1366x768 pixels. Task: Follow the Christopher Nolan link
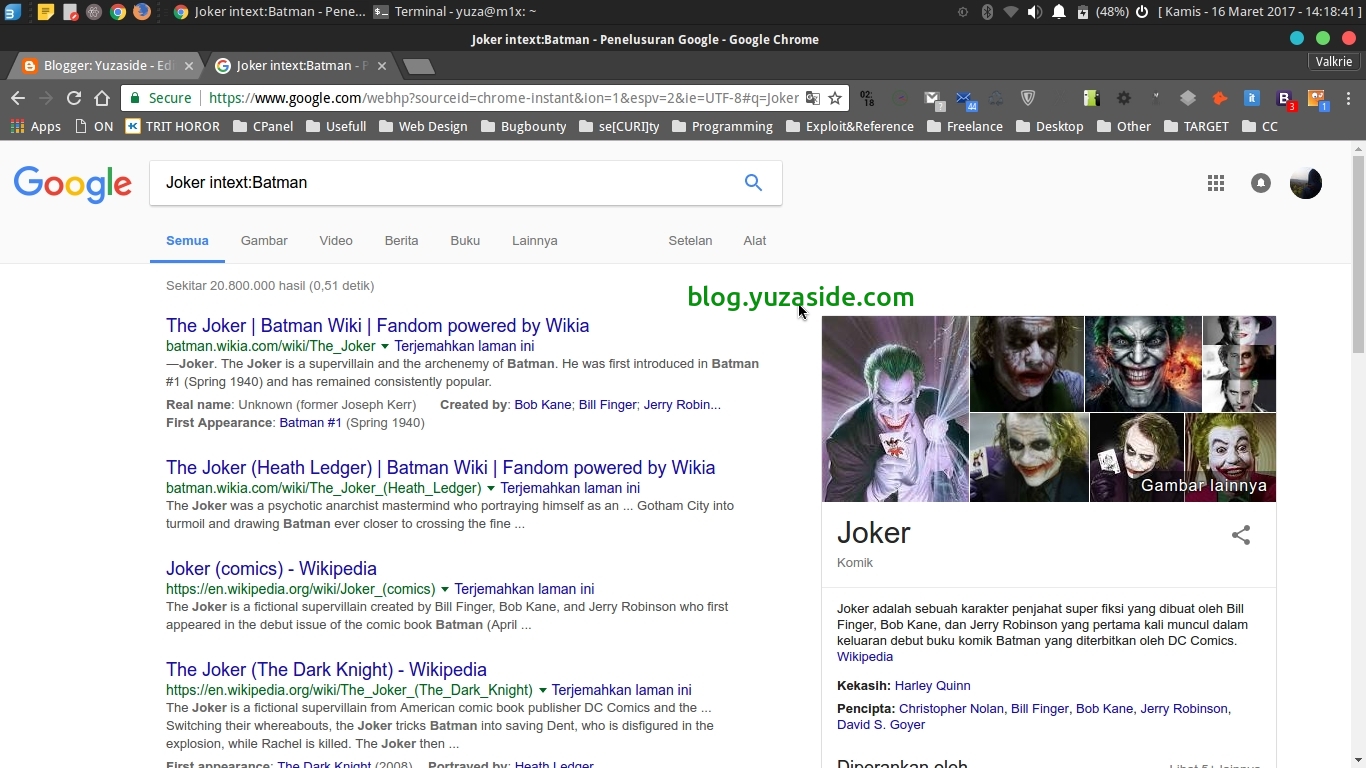point(951,709)
